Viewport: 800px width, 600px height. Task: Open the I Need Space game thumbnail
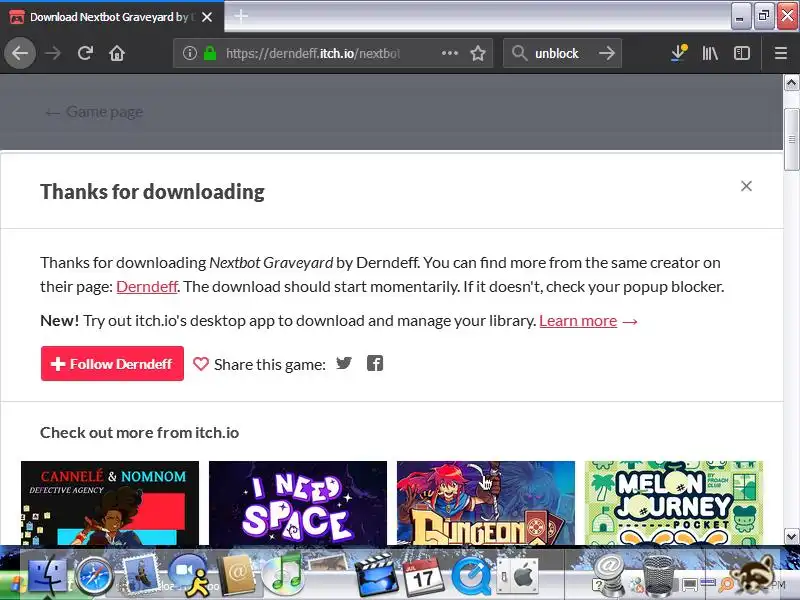coord(298,503)
